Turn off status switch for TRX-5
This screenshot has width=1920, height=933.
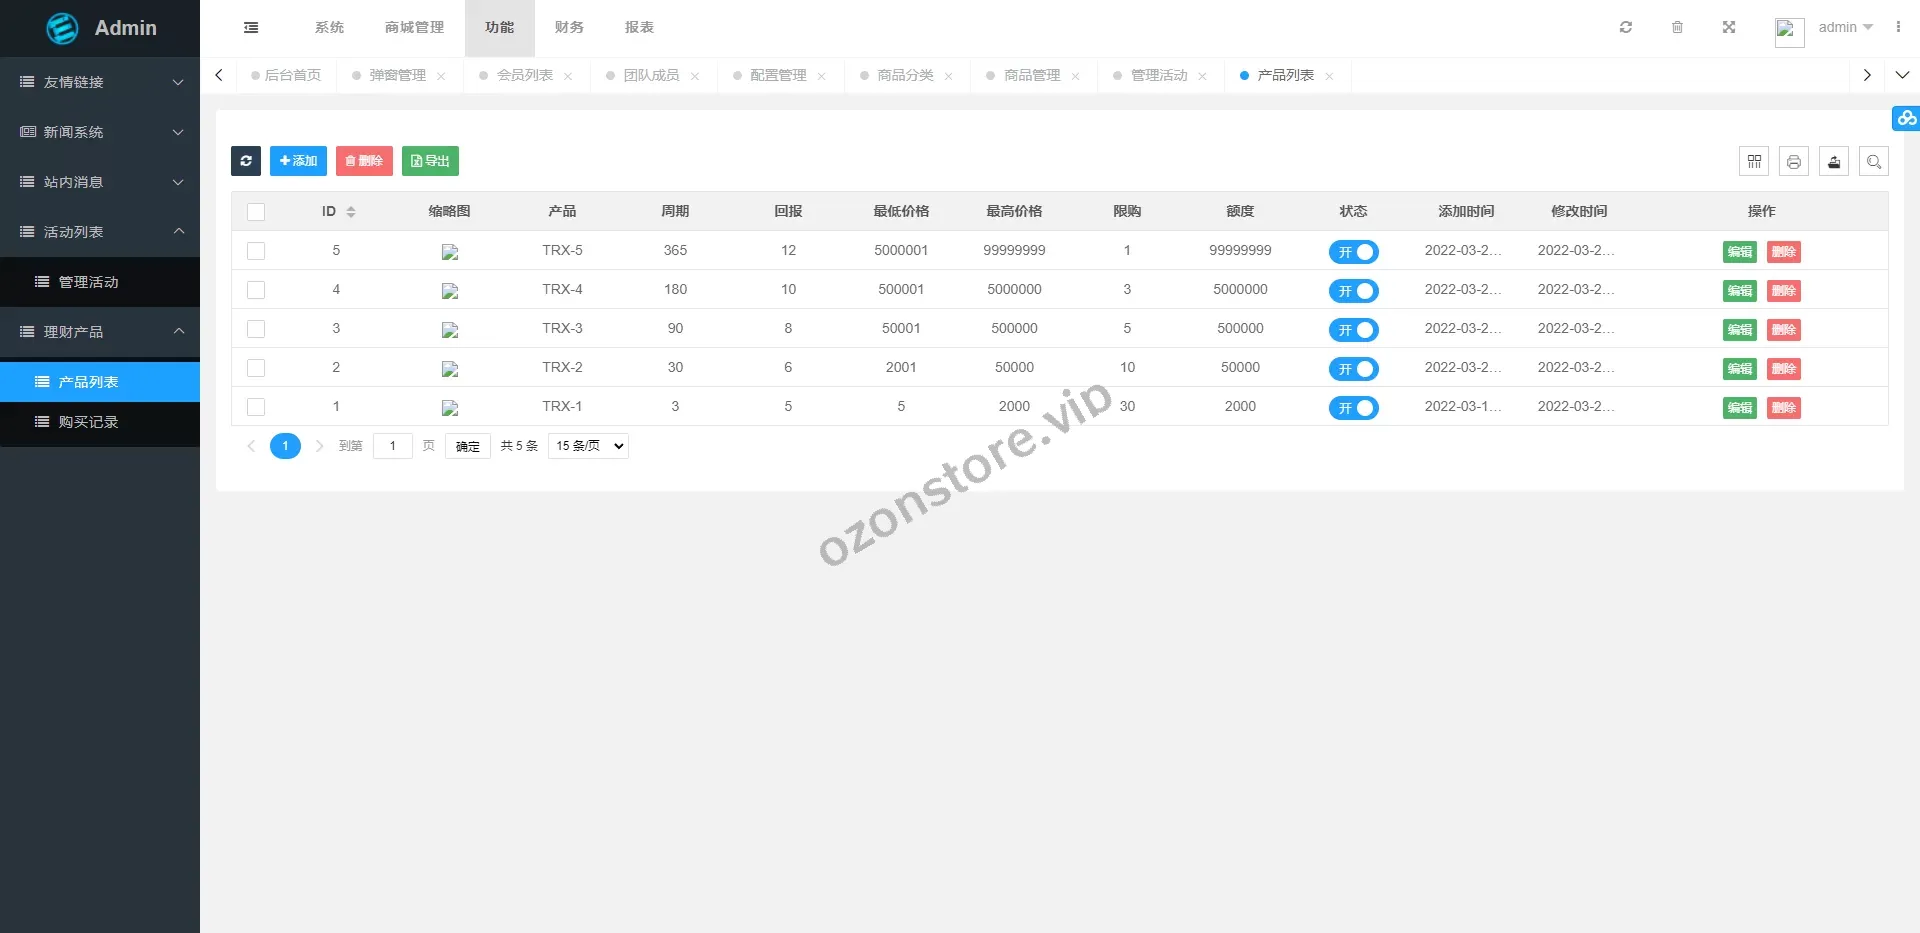coord(1353,252)
